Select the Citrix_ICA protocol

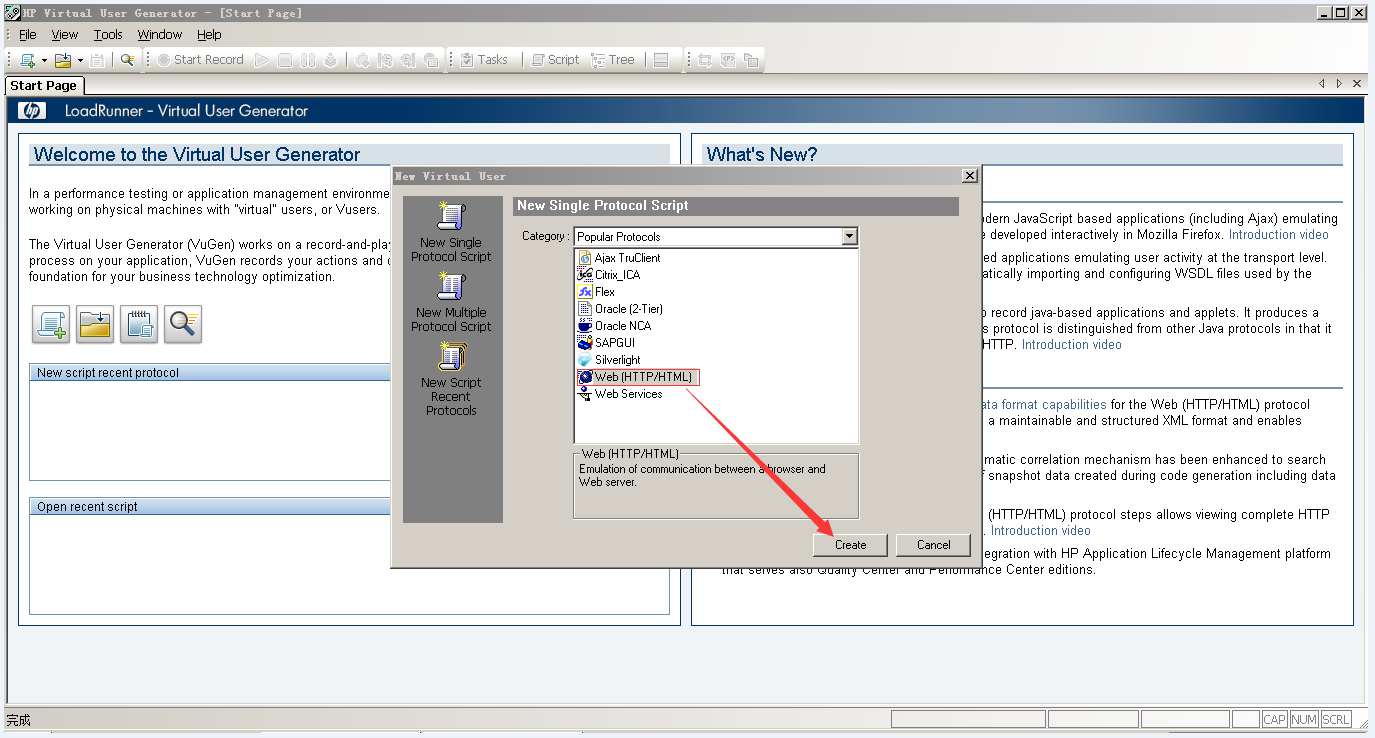[609, 275]
